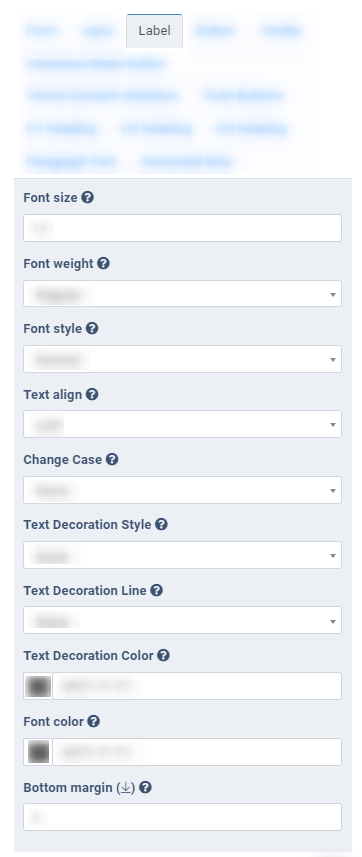Click the Bottom margin help icon
Screen dimensions: 362x857
[x=145, y=788]
